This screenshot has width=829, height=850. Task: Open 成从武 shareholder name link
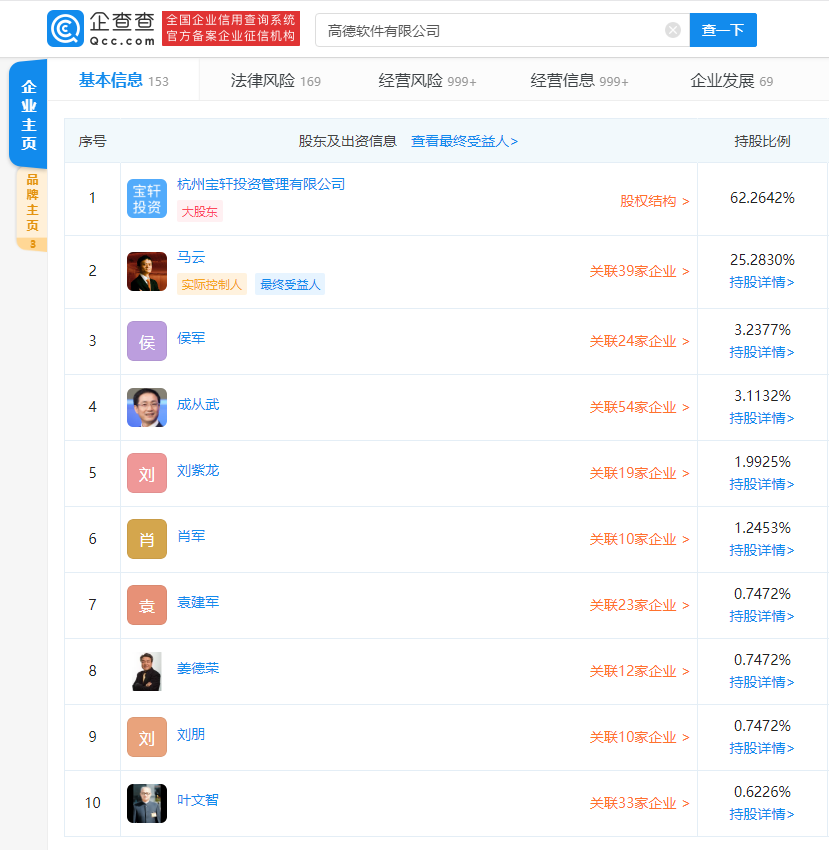198,404
